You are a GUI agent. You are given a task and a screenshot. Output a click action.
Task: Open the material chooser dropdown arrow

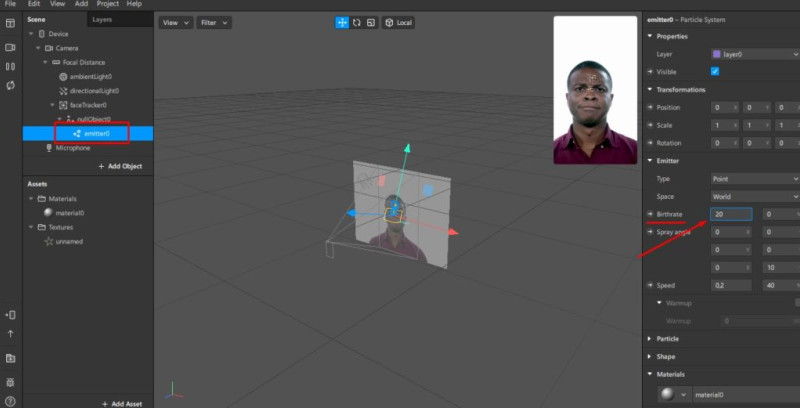(683, 395)
